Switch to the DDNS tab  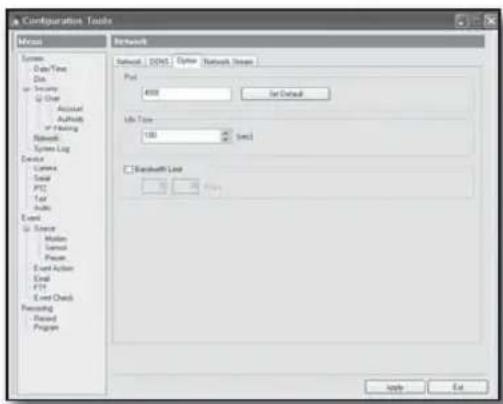(159, 62)
